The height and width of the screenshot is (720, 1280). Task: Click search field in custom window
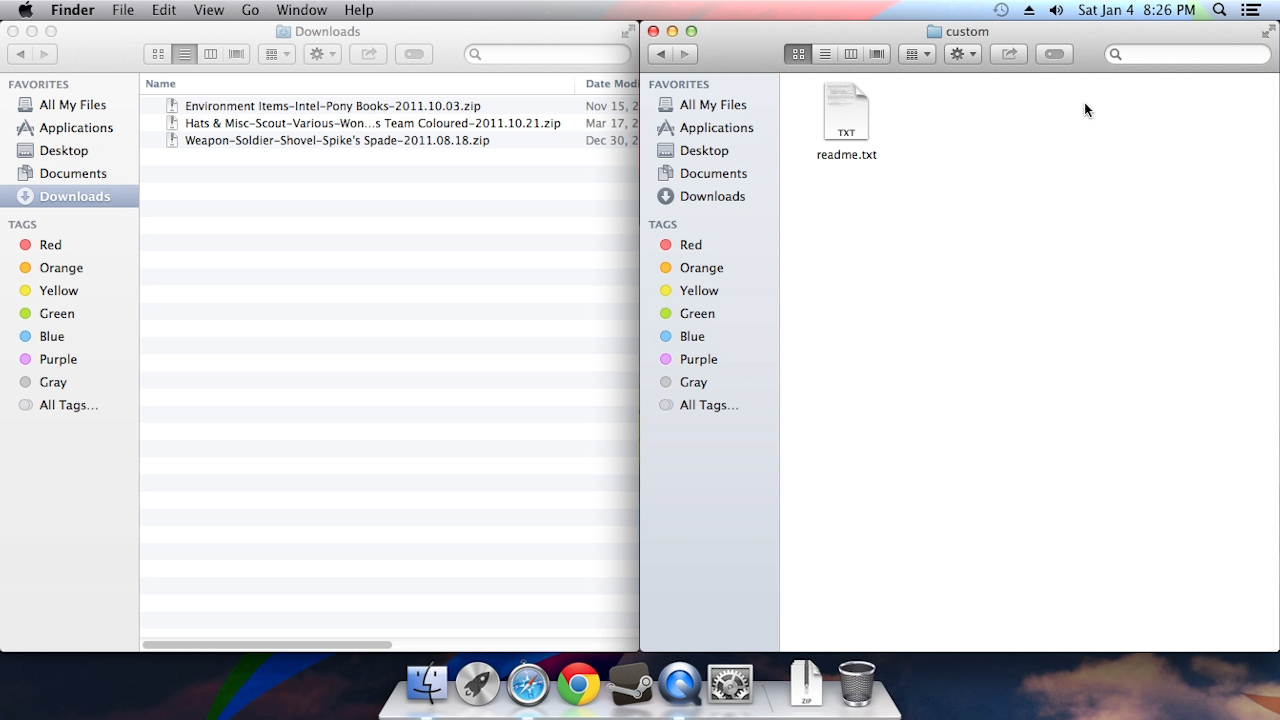tap(1188, 54)
